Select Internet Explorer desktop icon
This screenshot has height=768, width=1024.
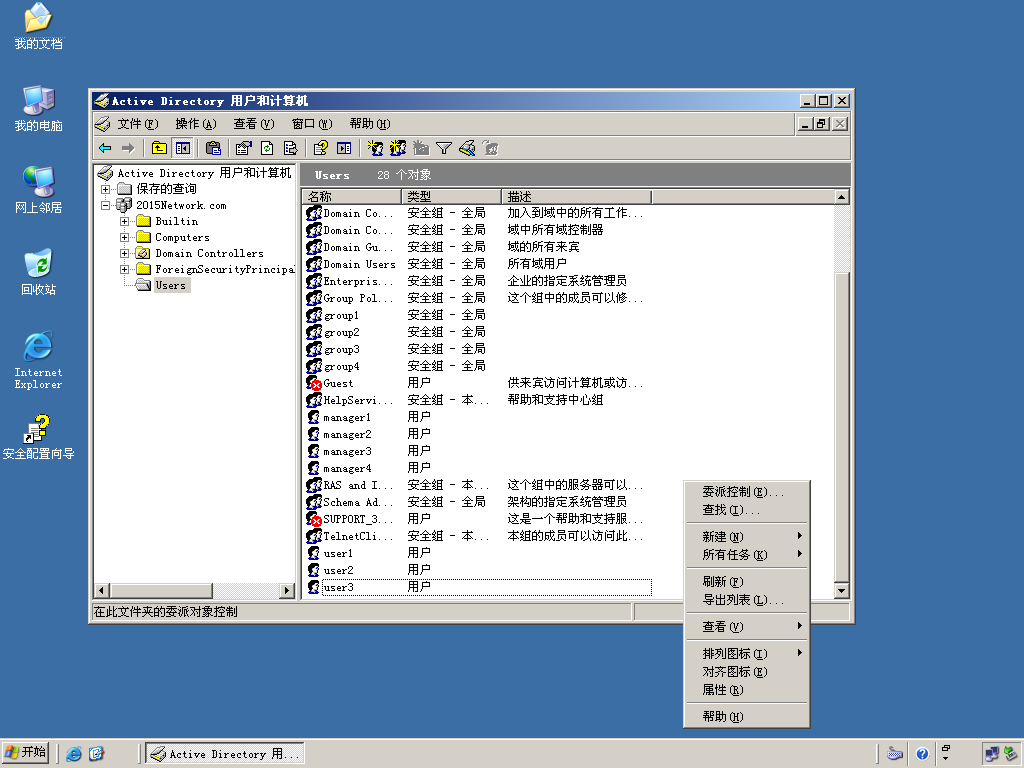tap(39, 360)
